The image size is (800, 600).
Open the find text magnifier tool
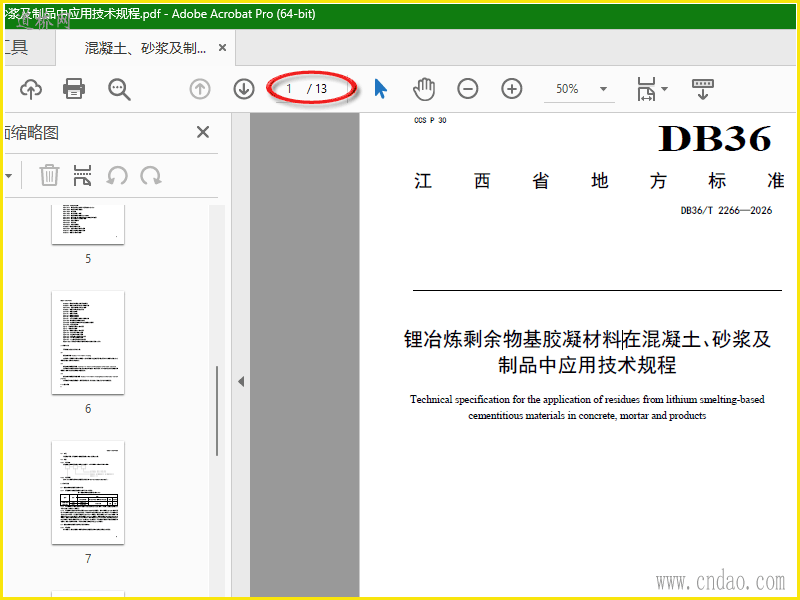click(x=119, y=89)
